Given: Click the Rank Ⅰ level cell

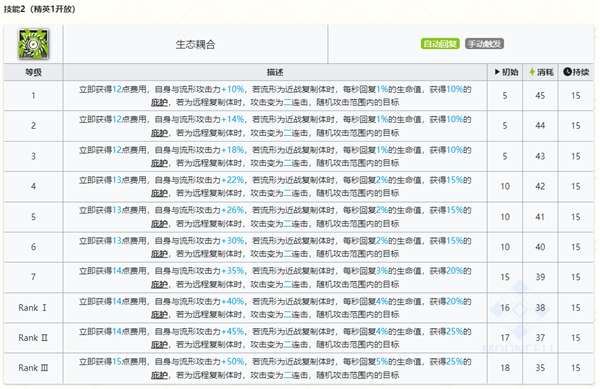Looking at the screenshot, I should (x=33, y=308).
